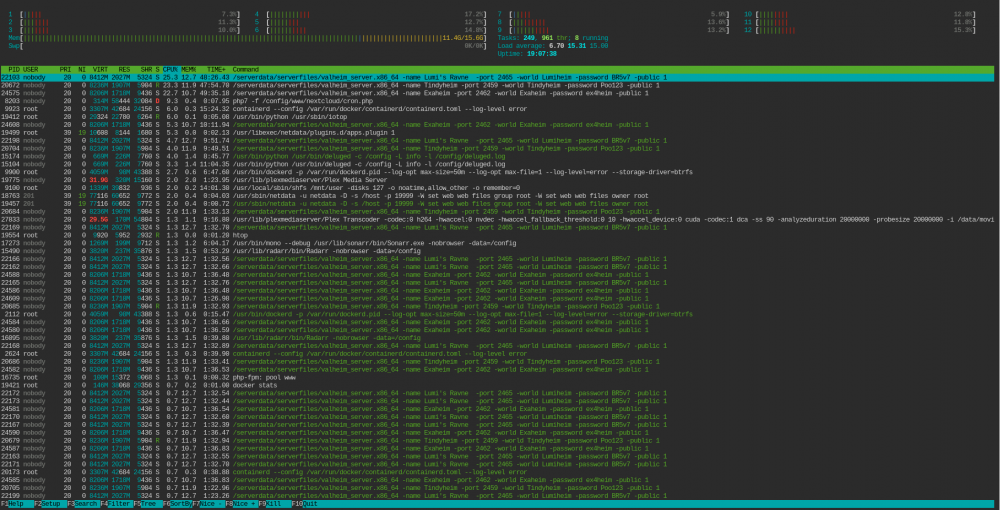Image resolution: width=1000 pixels, height=510 pixels.
Task: Select the docker stats process row
Action: 500,385
